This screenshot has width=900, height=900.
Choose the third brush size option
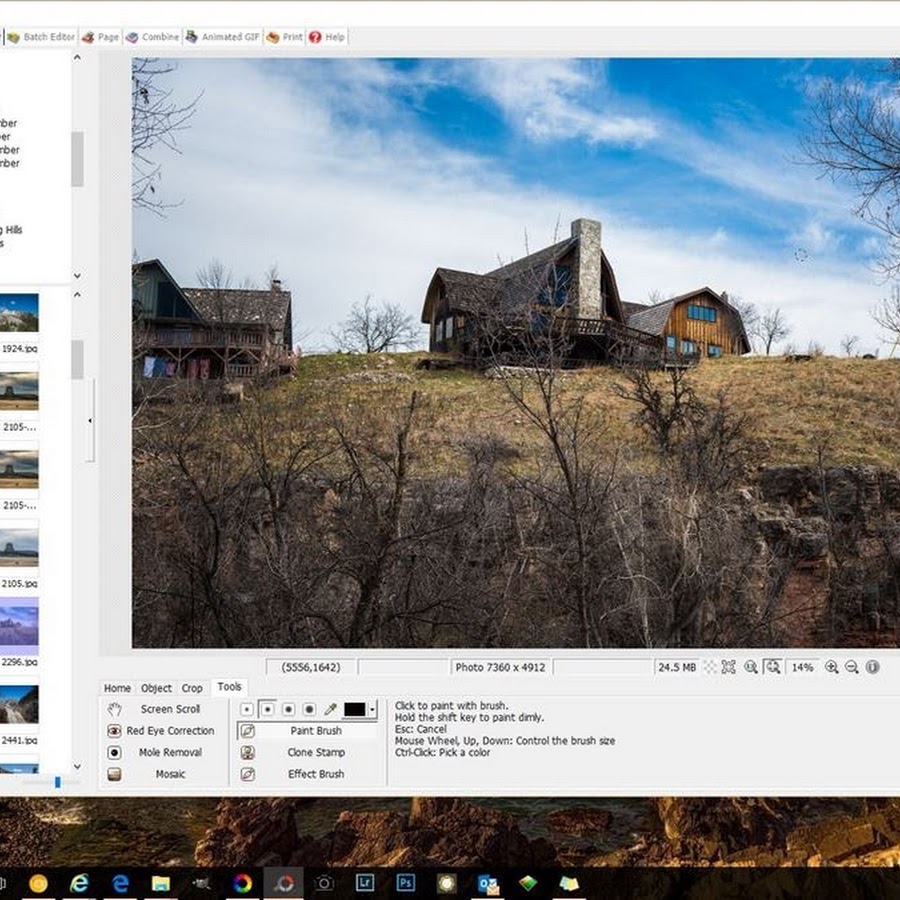coord(288,709)
